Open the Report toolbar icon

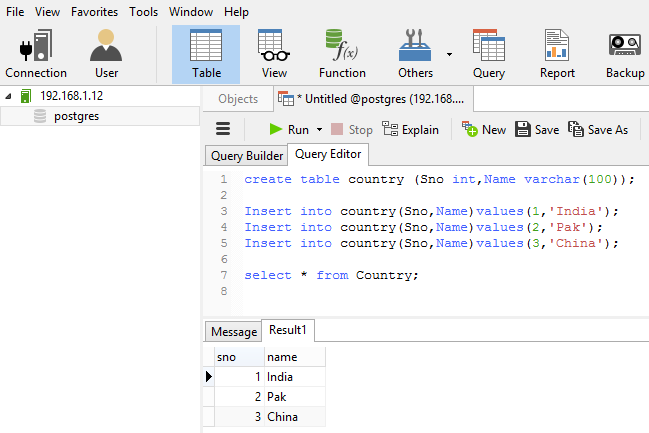click(557, 54)
